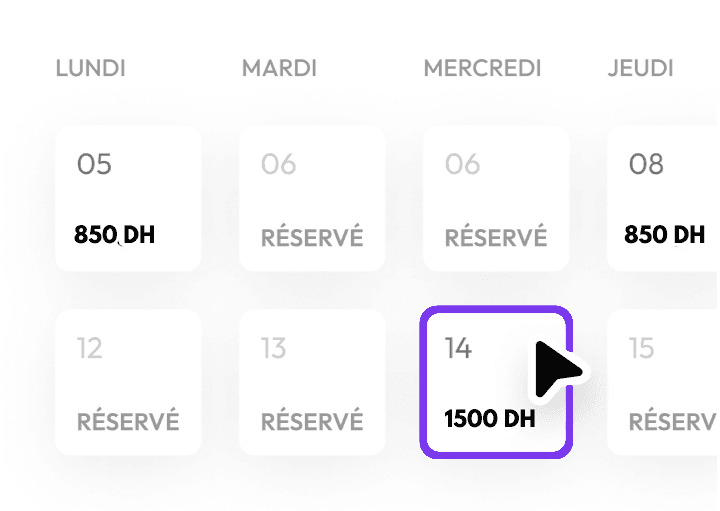Click the LUNDI column header

(x=90, y=69)
